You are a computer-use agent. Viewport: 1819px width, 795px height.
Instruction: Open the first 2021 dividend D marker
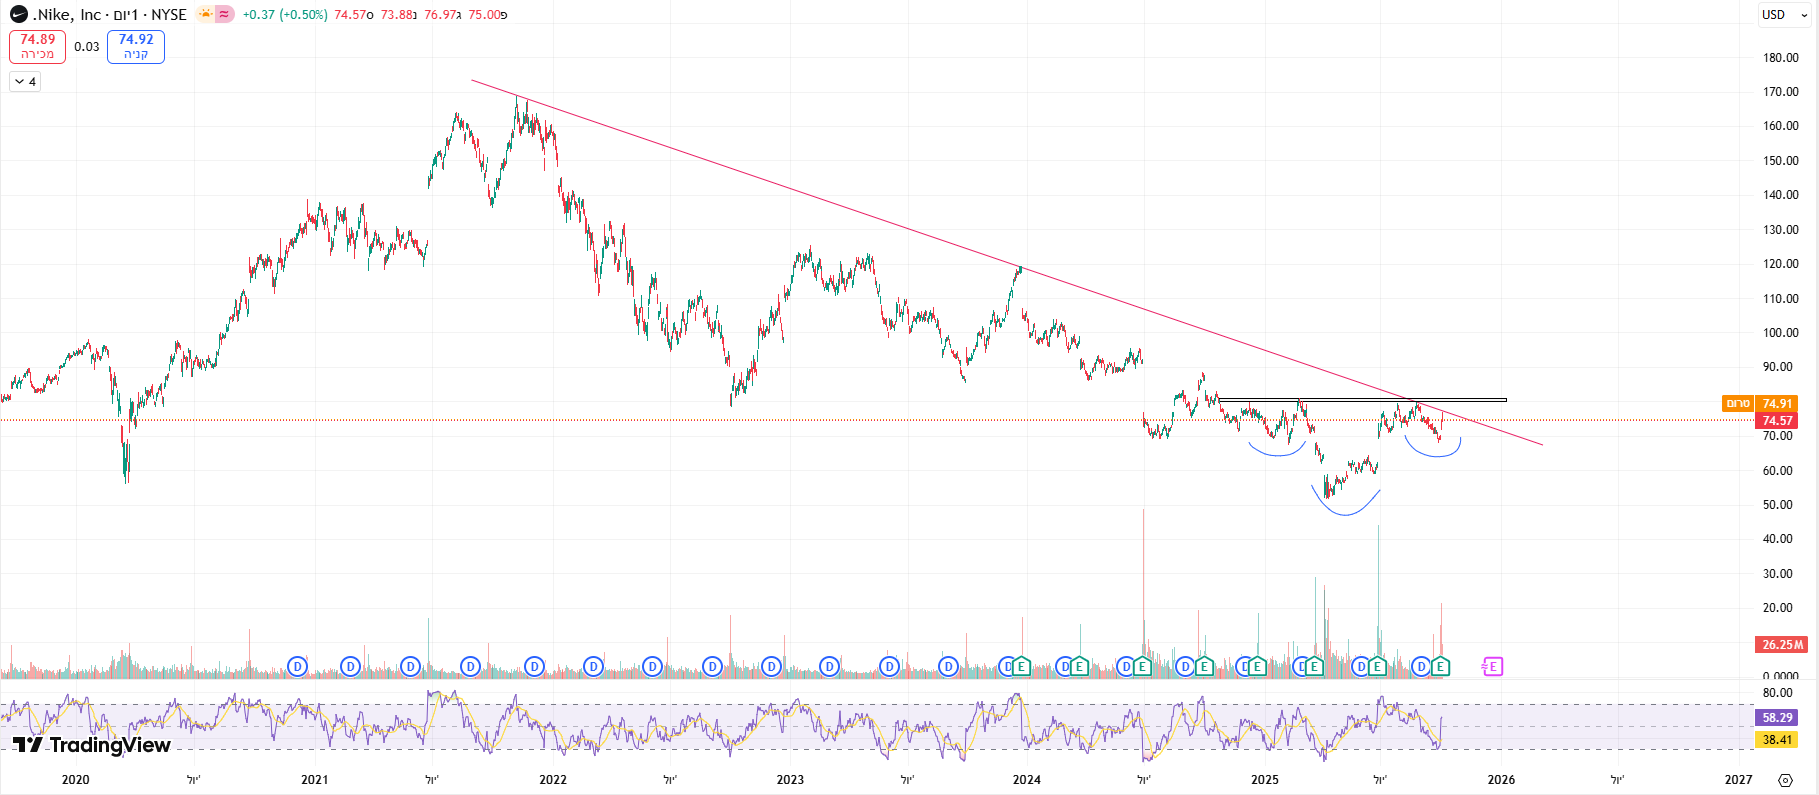[350, 666]
